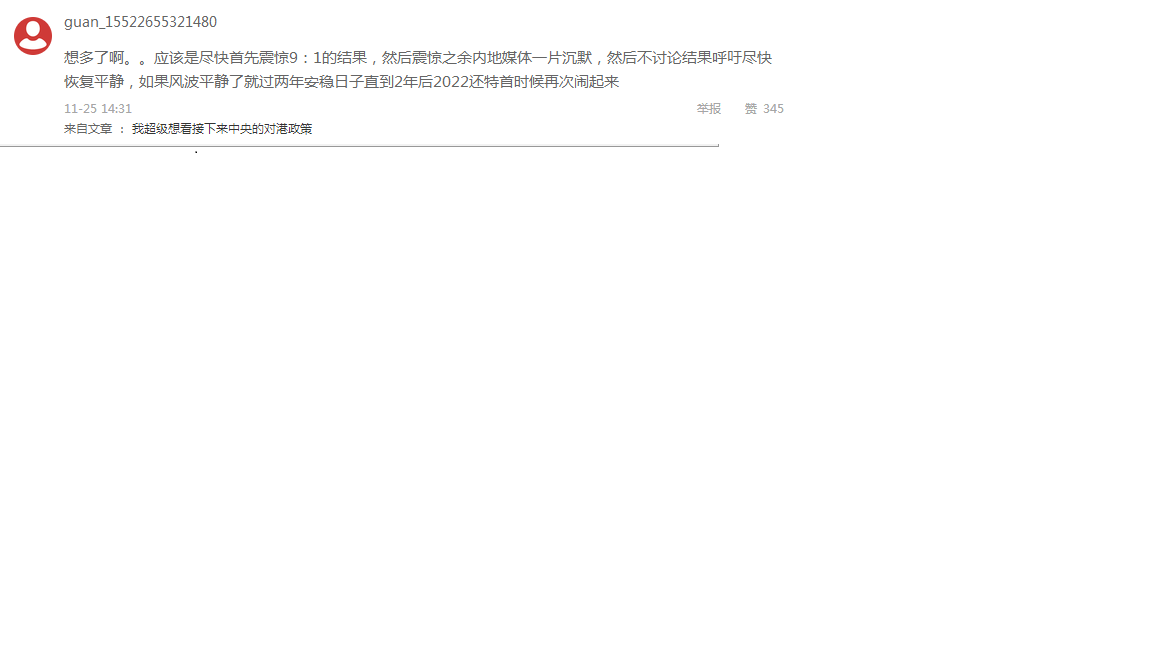This screenshot has width=1152, height=648.
Task: Like the comment with 赞
Action: 751,109
